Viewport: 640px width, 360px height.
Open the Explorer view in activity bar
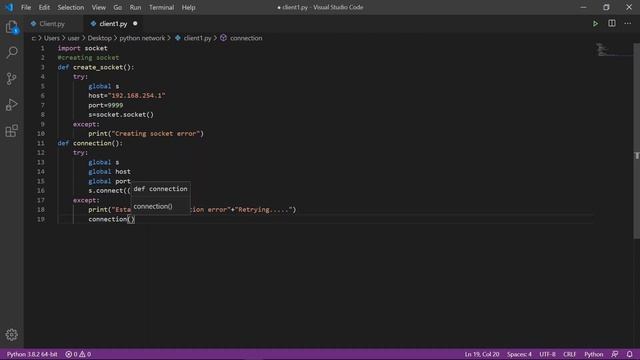tap(12, 27)
